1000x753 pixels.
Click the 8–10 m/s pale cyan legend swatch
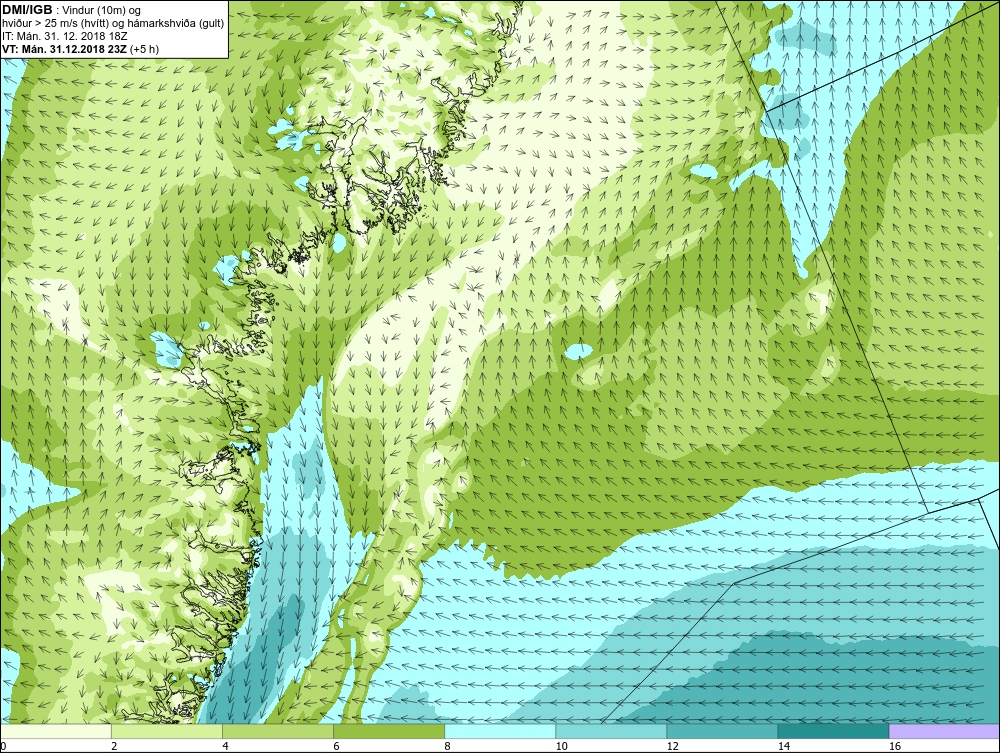point(499,731)
